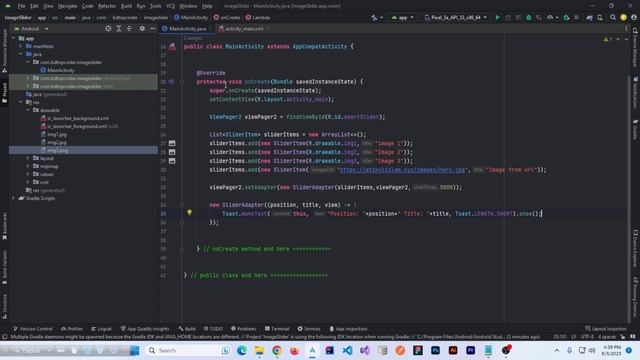This screenshot has width=640, height=360.
Task: Open the Layout Inspector tool window
Action: click(606, 329)
